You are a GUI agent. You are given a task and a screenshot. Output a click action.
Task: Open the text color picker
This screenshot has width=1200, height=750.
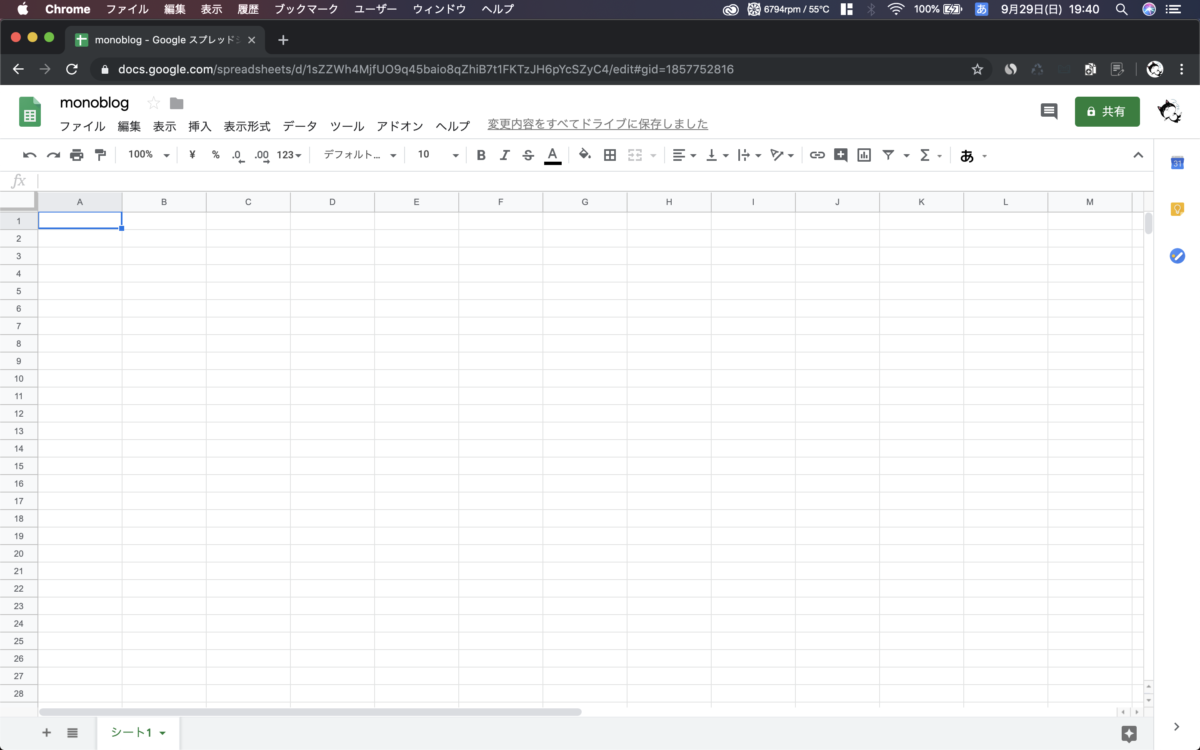click(x=552, y=155)
